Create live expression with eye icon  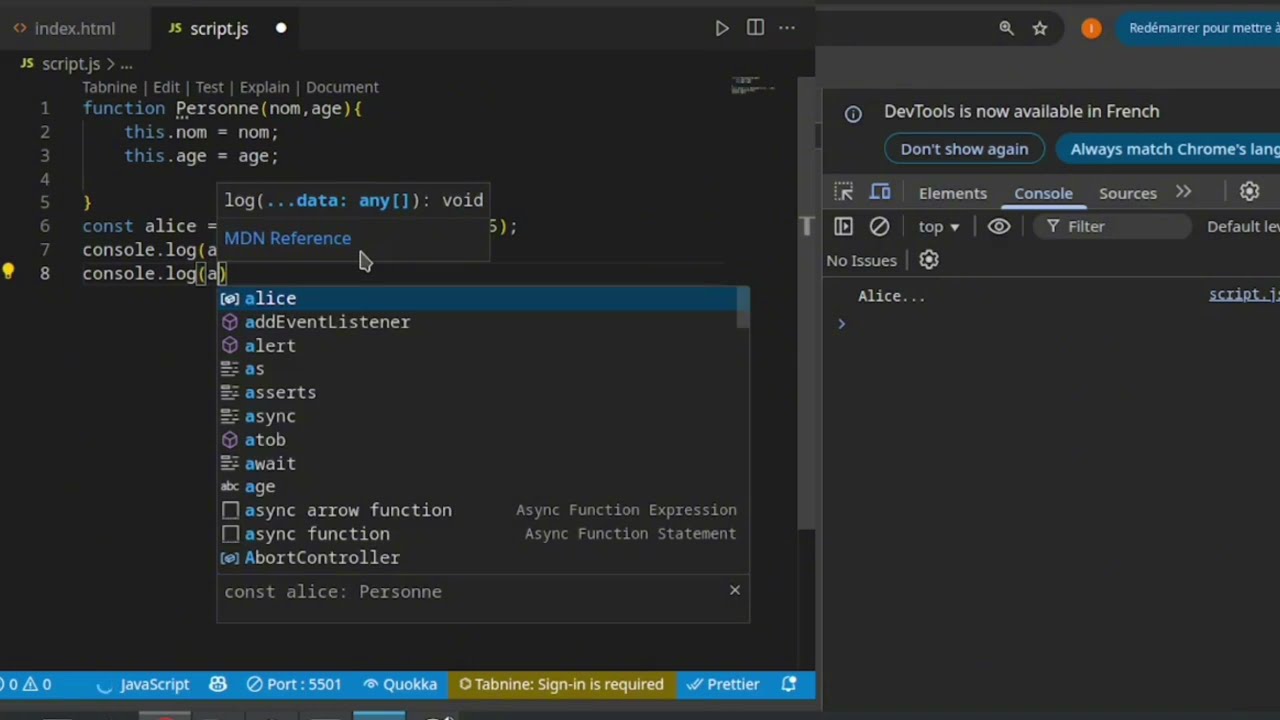pyautogui.click(x=999, y=226)
